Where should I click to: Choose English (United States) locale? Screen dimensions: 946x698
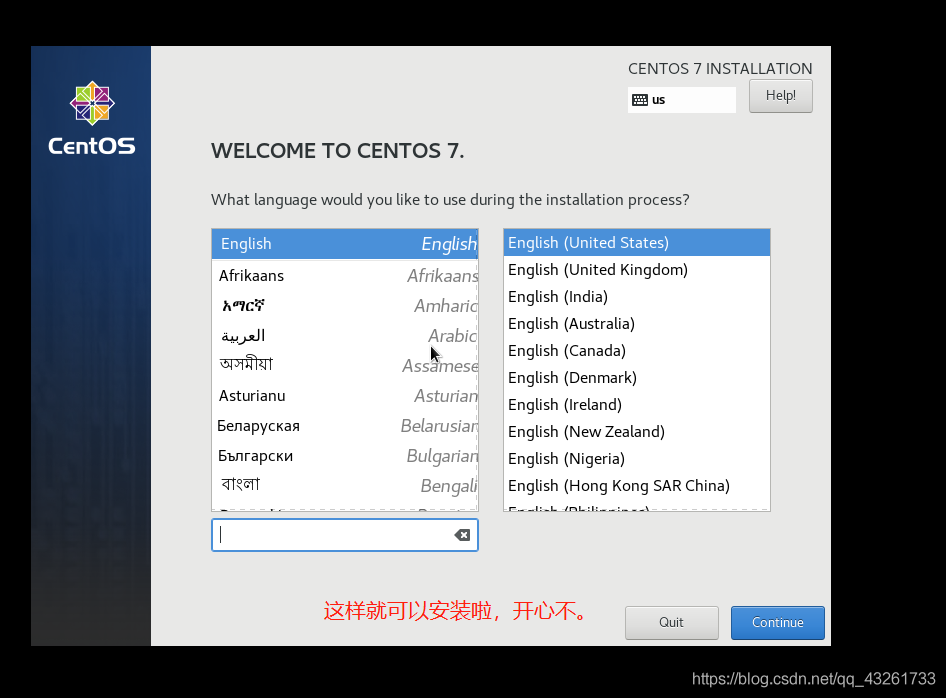pos(636,243)
